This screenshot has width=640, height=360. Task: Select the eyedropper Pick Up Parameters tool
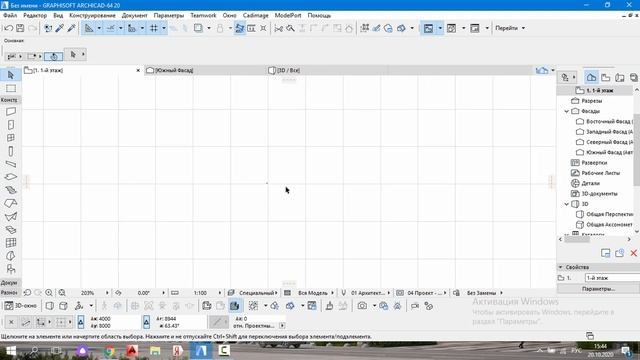point(60,28)
